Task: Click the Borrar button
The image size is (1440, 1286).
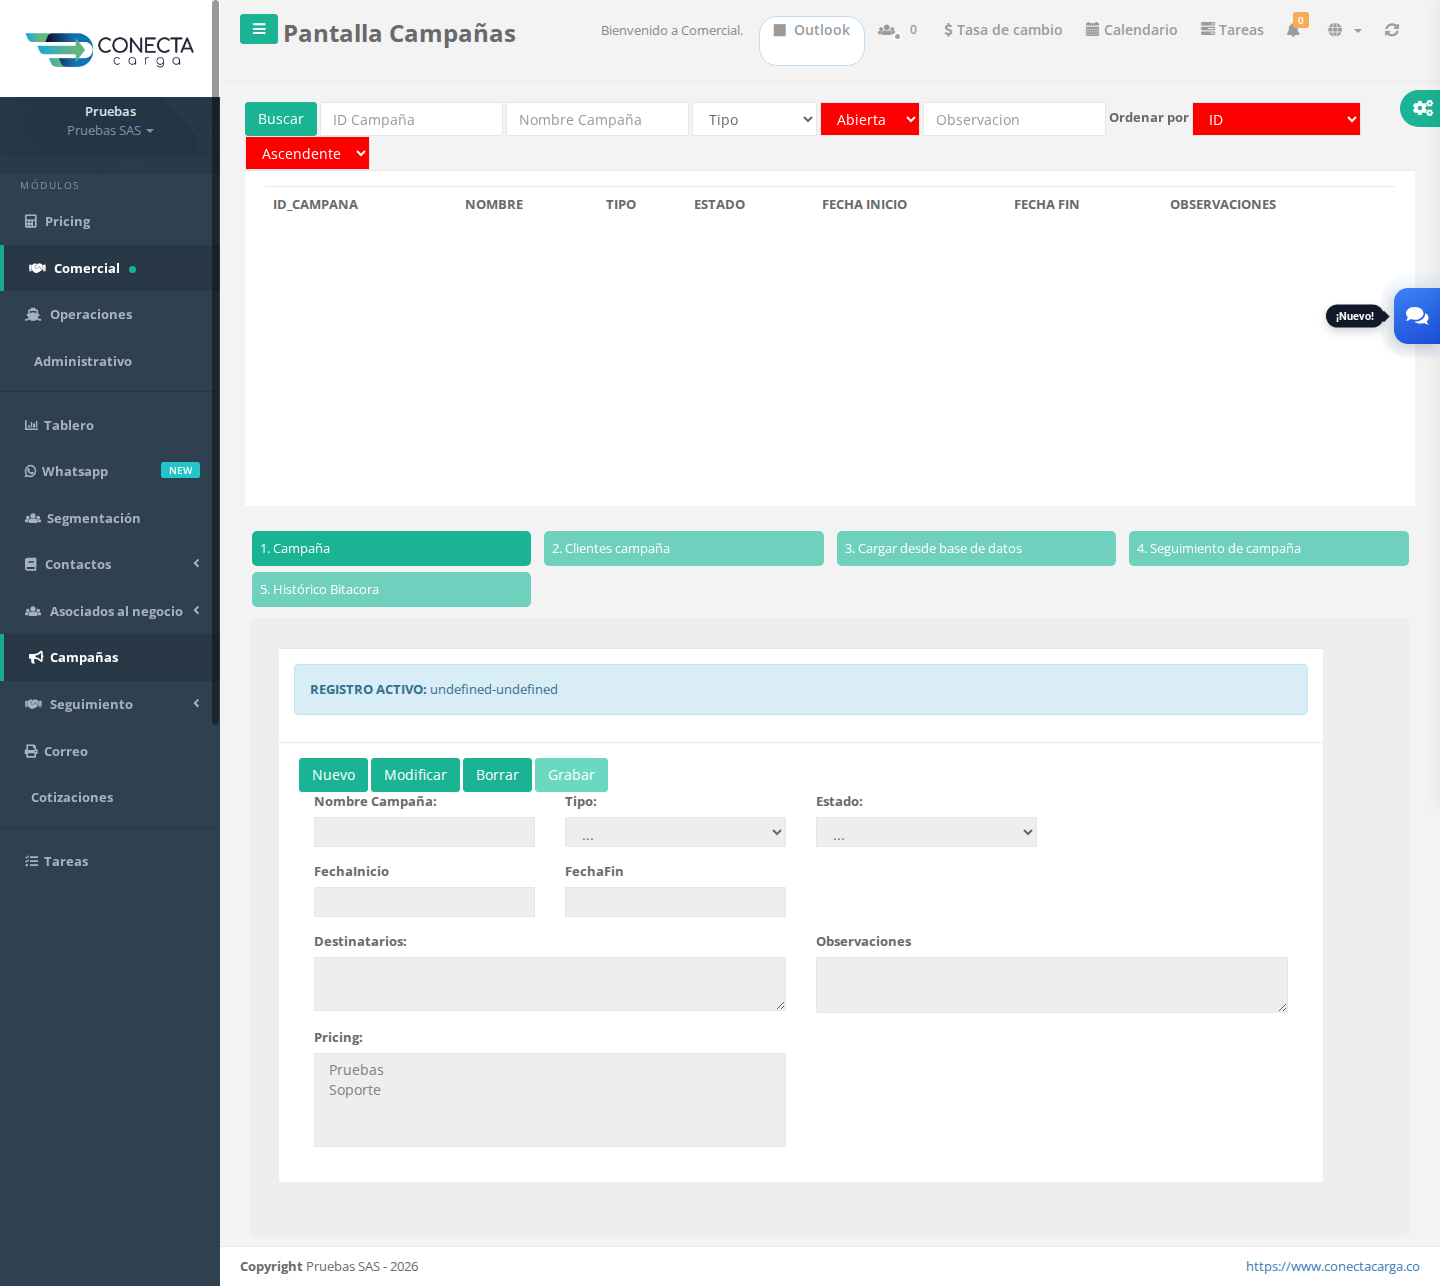Action: tap(497, 775)
